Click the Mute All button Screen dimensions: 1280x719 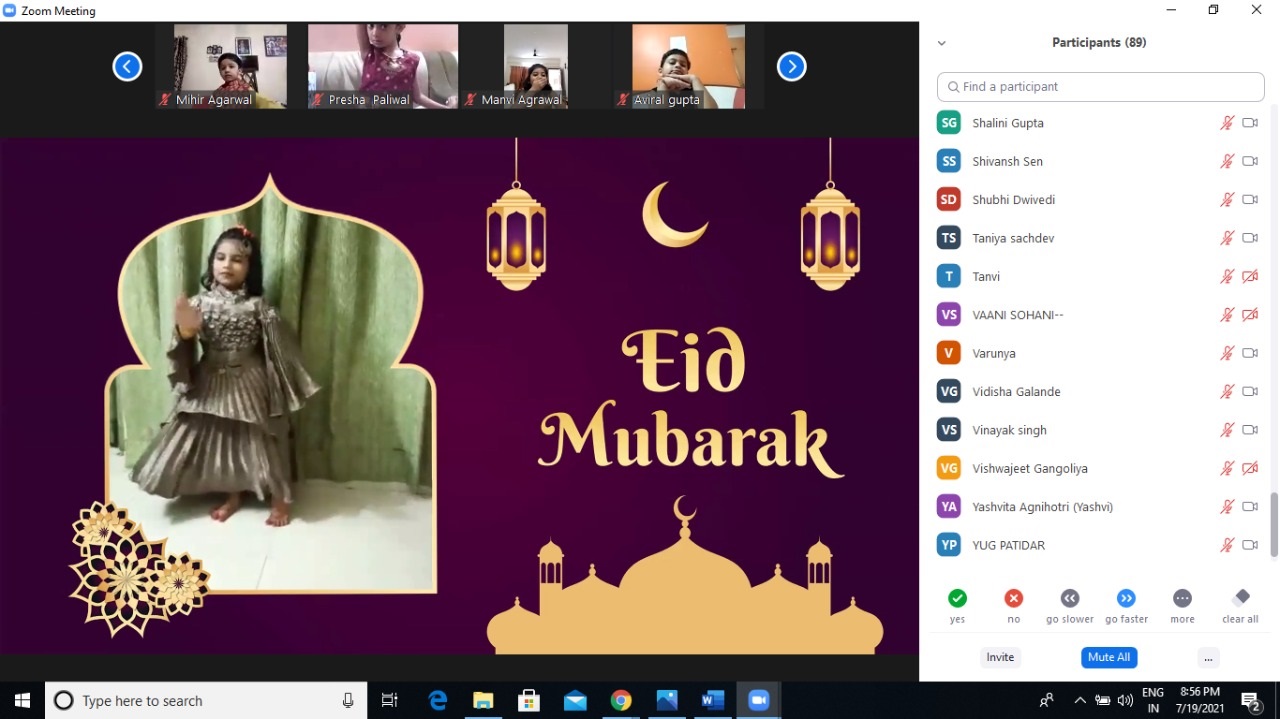click(x=1109, y=657)
